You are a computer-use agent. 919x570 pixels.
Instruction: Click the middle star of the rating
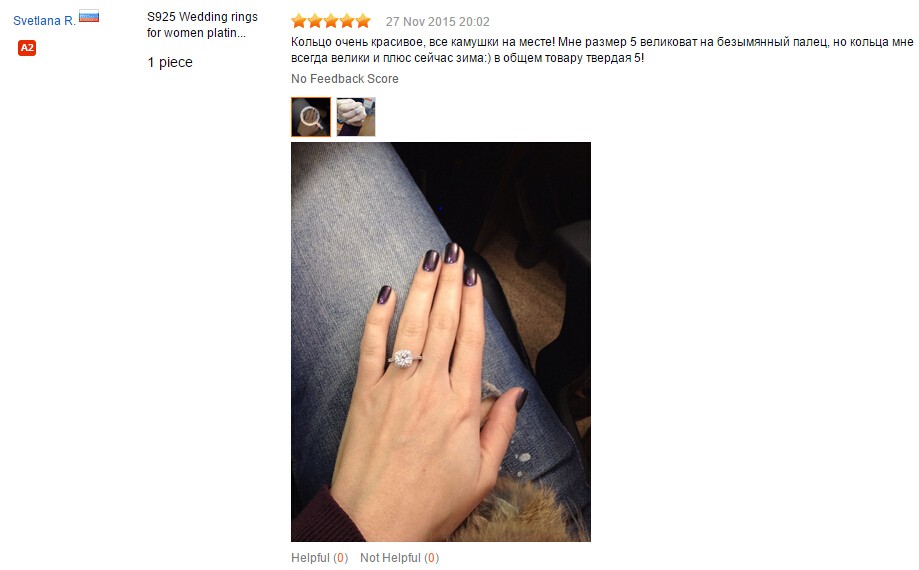[x=331, y=22]
